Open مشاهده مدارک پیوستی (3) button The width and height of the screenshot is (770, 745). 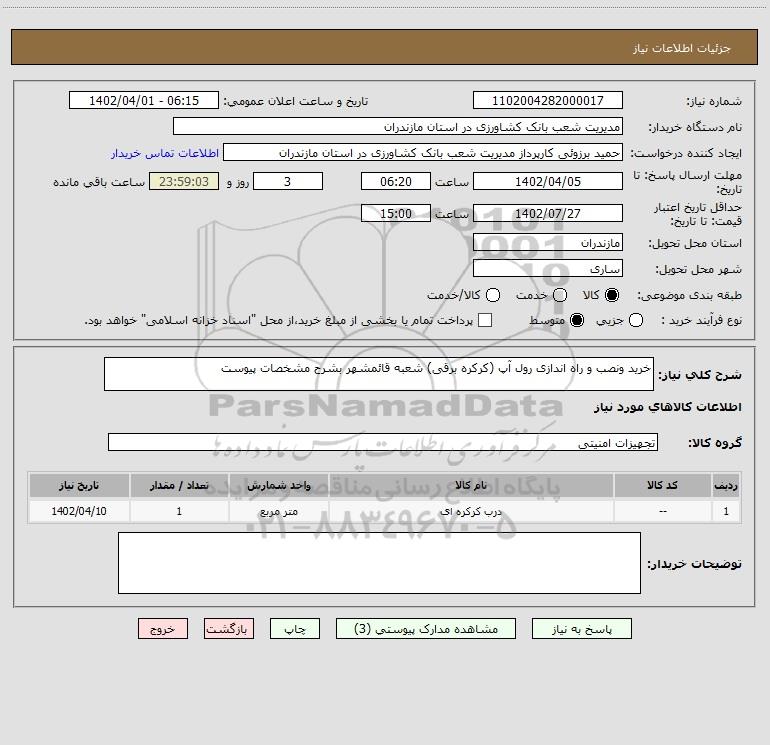(426, 629)
